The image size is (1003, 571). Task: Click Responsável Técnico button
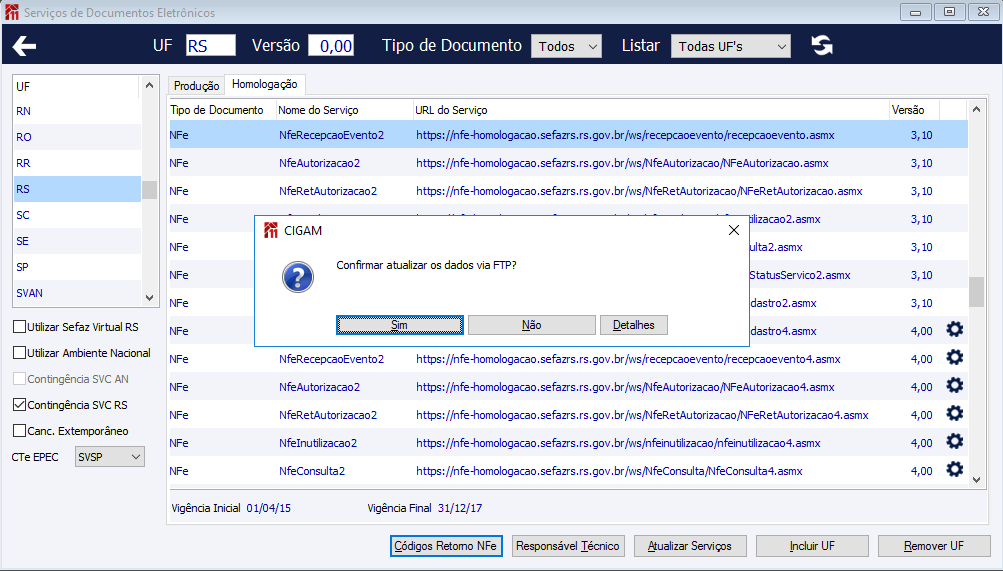[568, 546]
